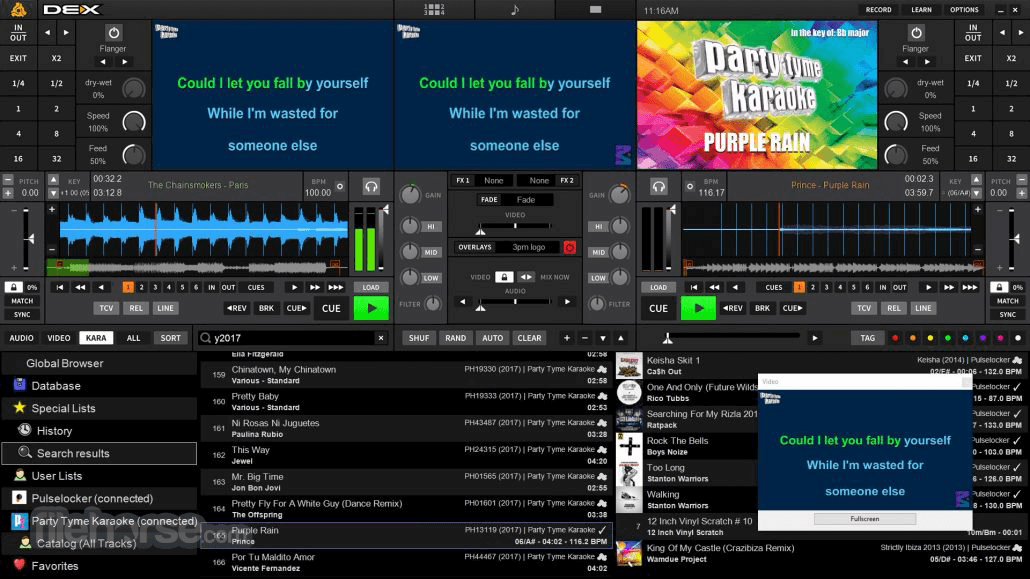Select Pulselocker (connected) source

[92, 498]
